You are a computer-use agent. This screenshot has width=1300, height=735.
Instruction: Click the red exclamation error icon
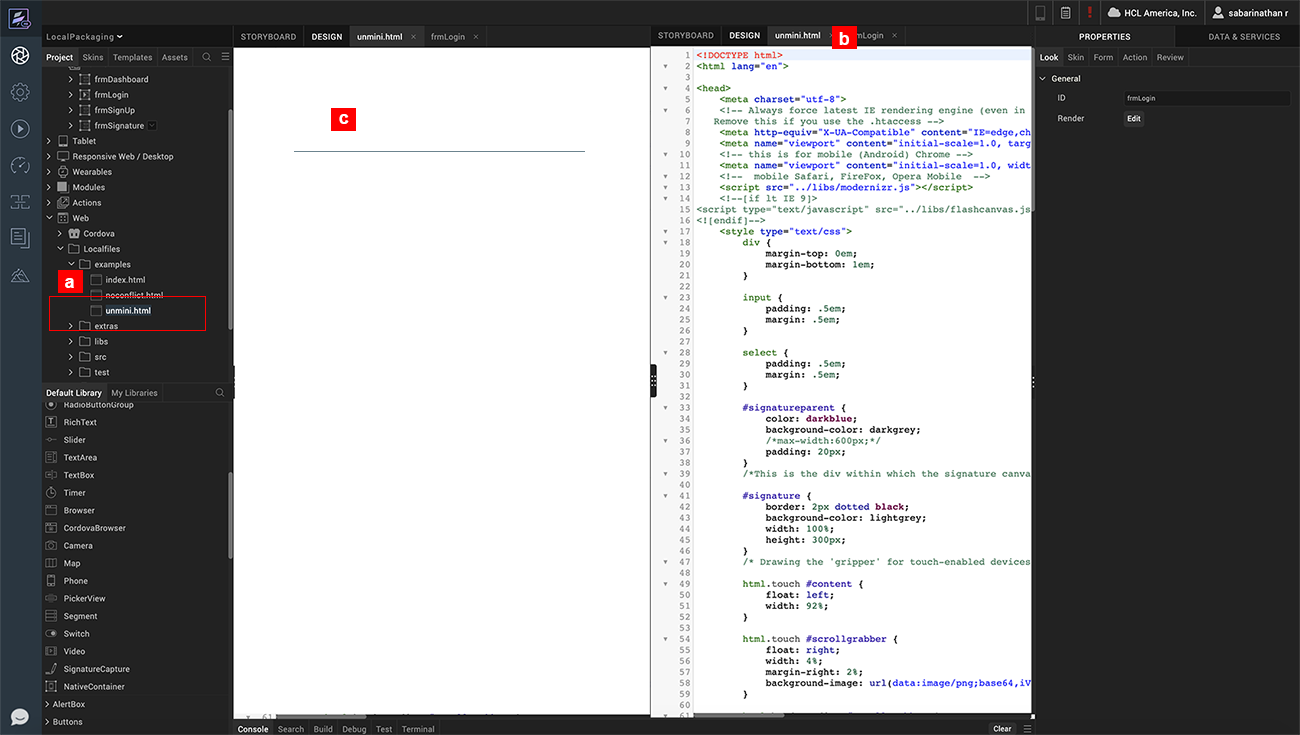tap(1089, 13)
